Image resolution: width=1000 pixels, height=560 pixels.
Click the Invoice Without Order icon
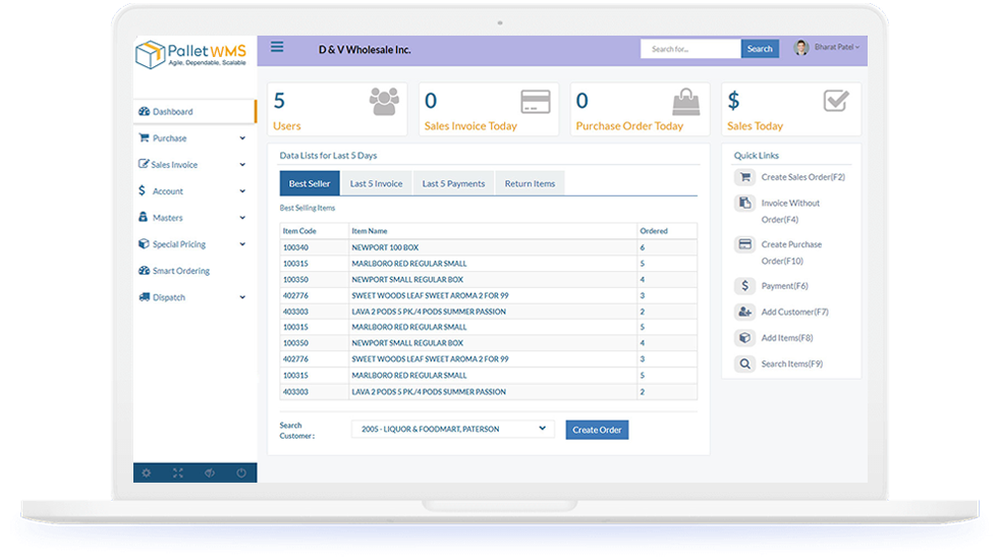pyautogui.click(x=744, y=203)
